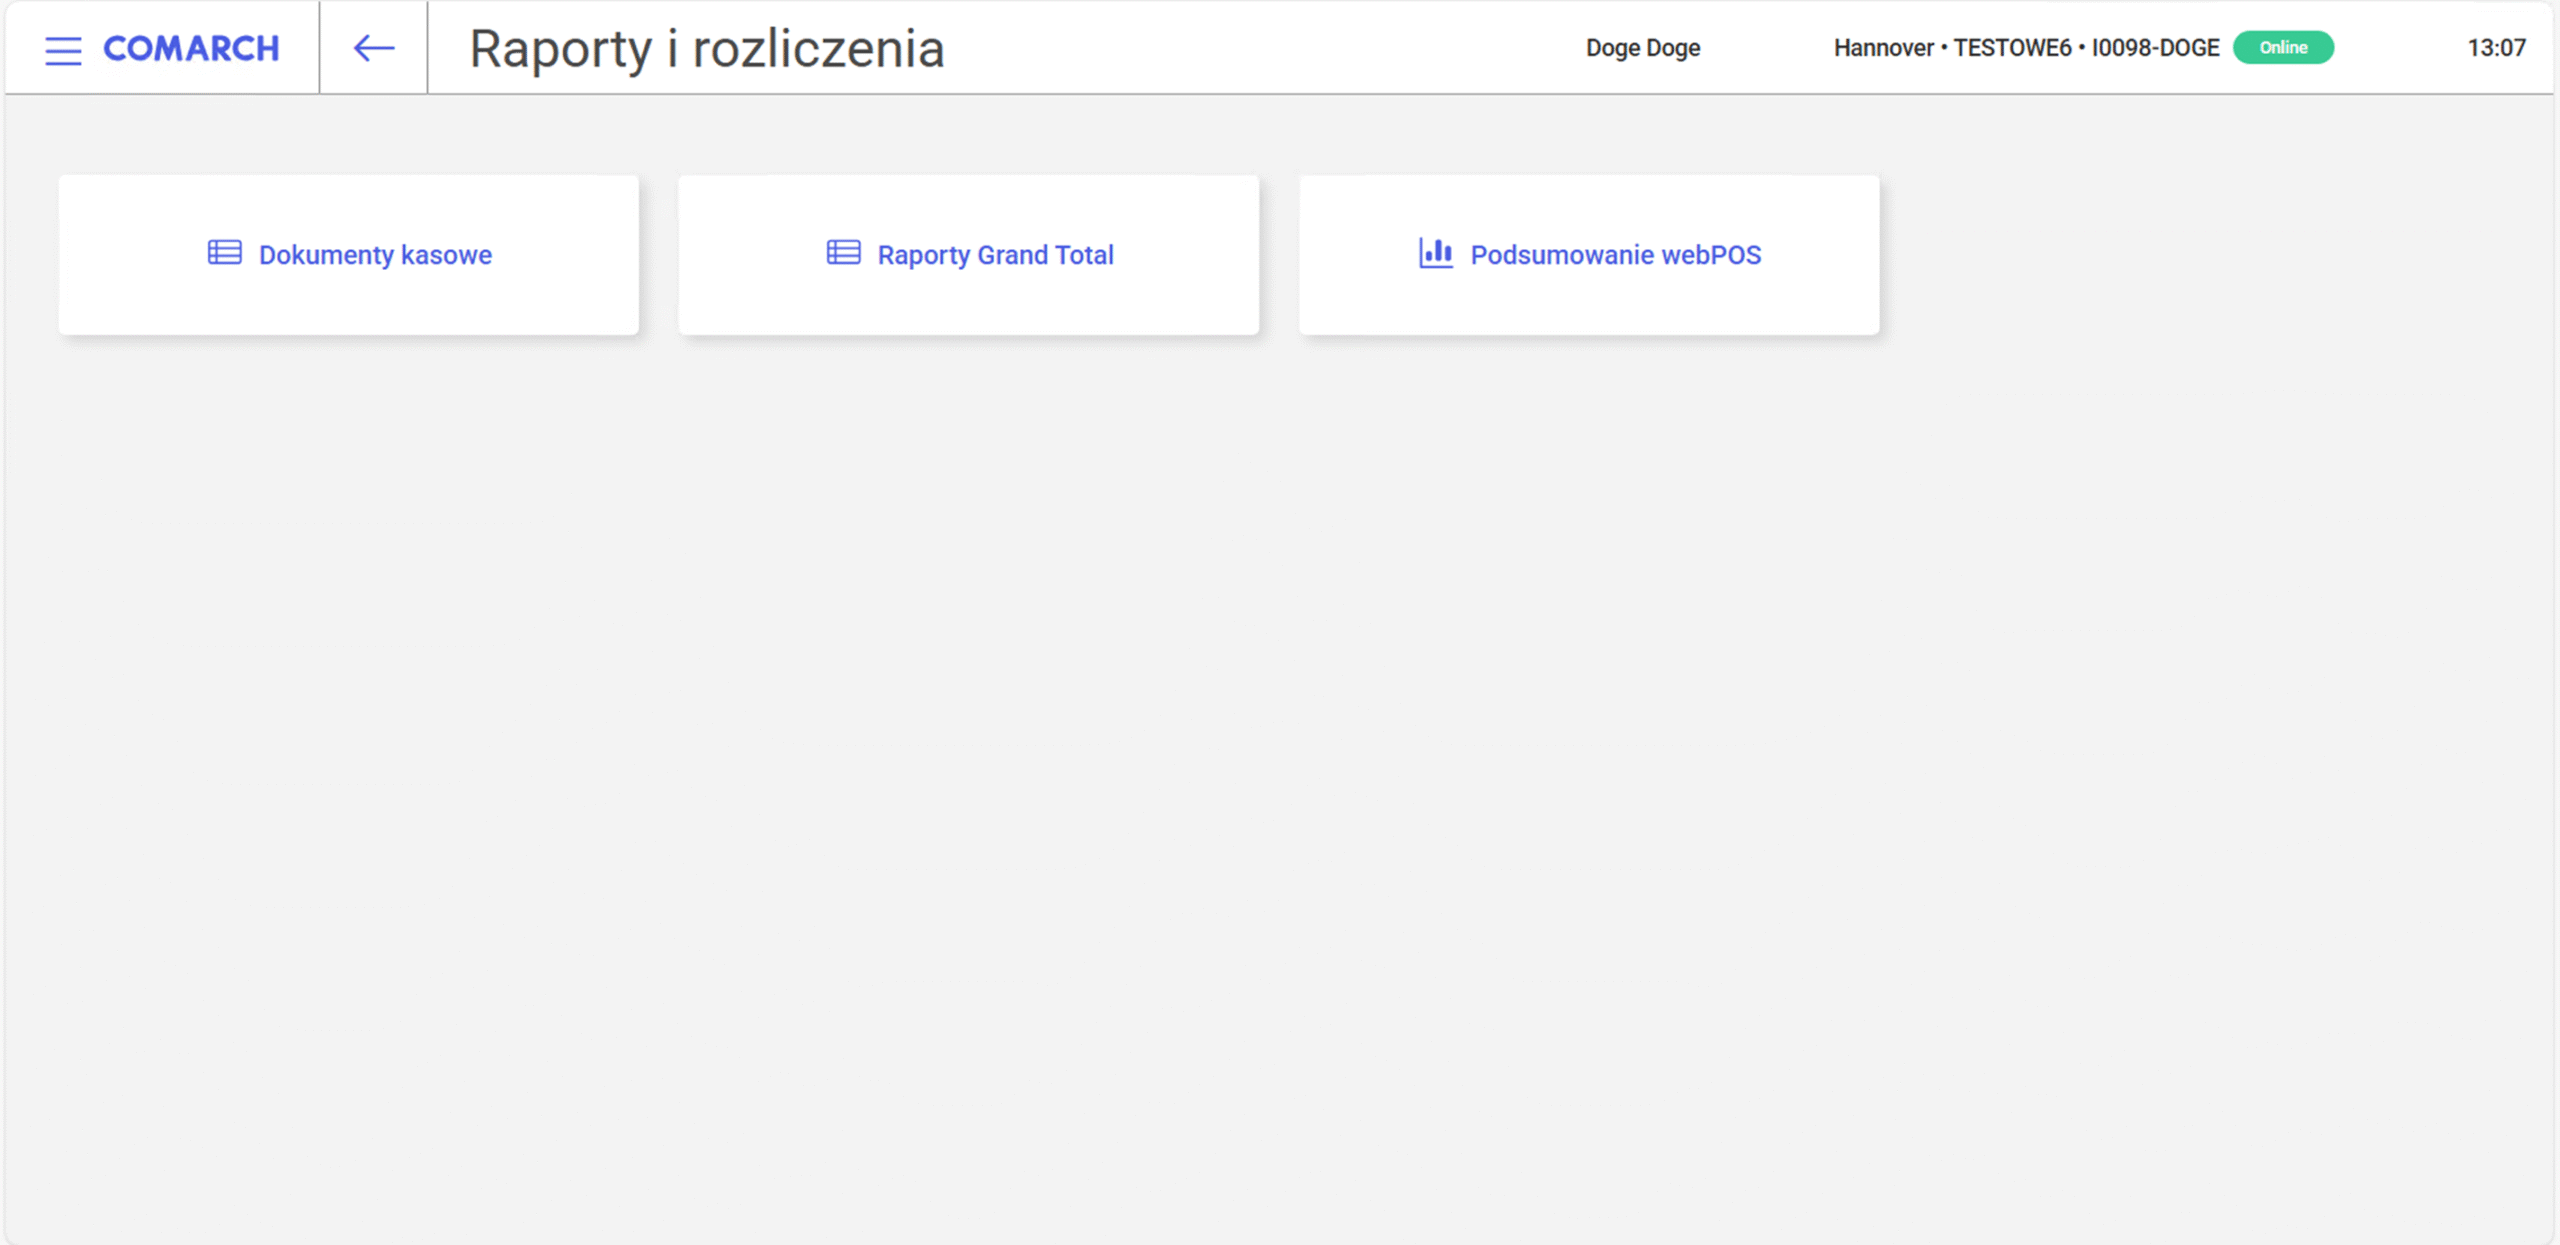2560x1245 pixels.
Task: Click the Podsumowanie webPOS bar chart icon
Action: 1436,252
